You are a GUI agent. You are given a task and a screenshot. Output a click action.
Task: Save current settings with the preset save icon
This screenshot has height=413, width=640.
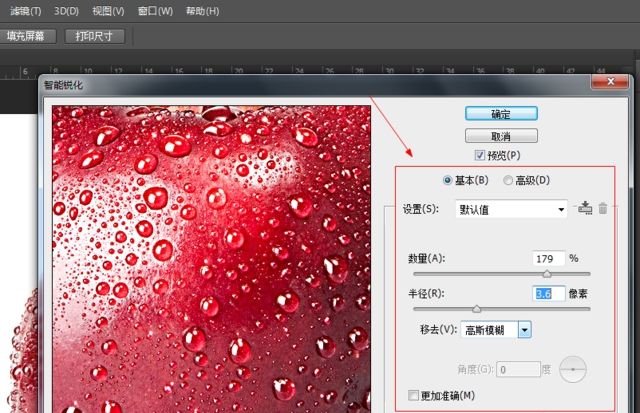click(x=586, y=208)
